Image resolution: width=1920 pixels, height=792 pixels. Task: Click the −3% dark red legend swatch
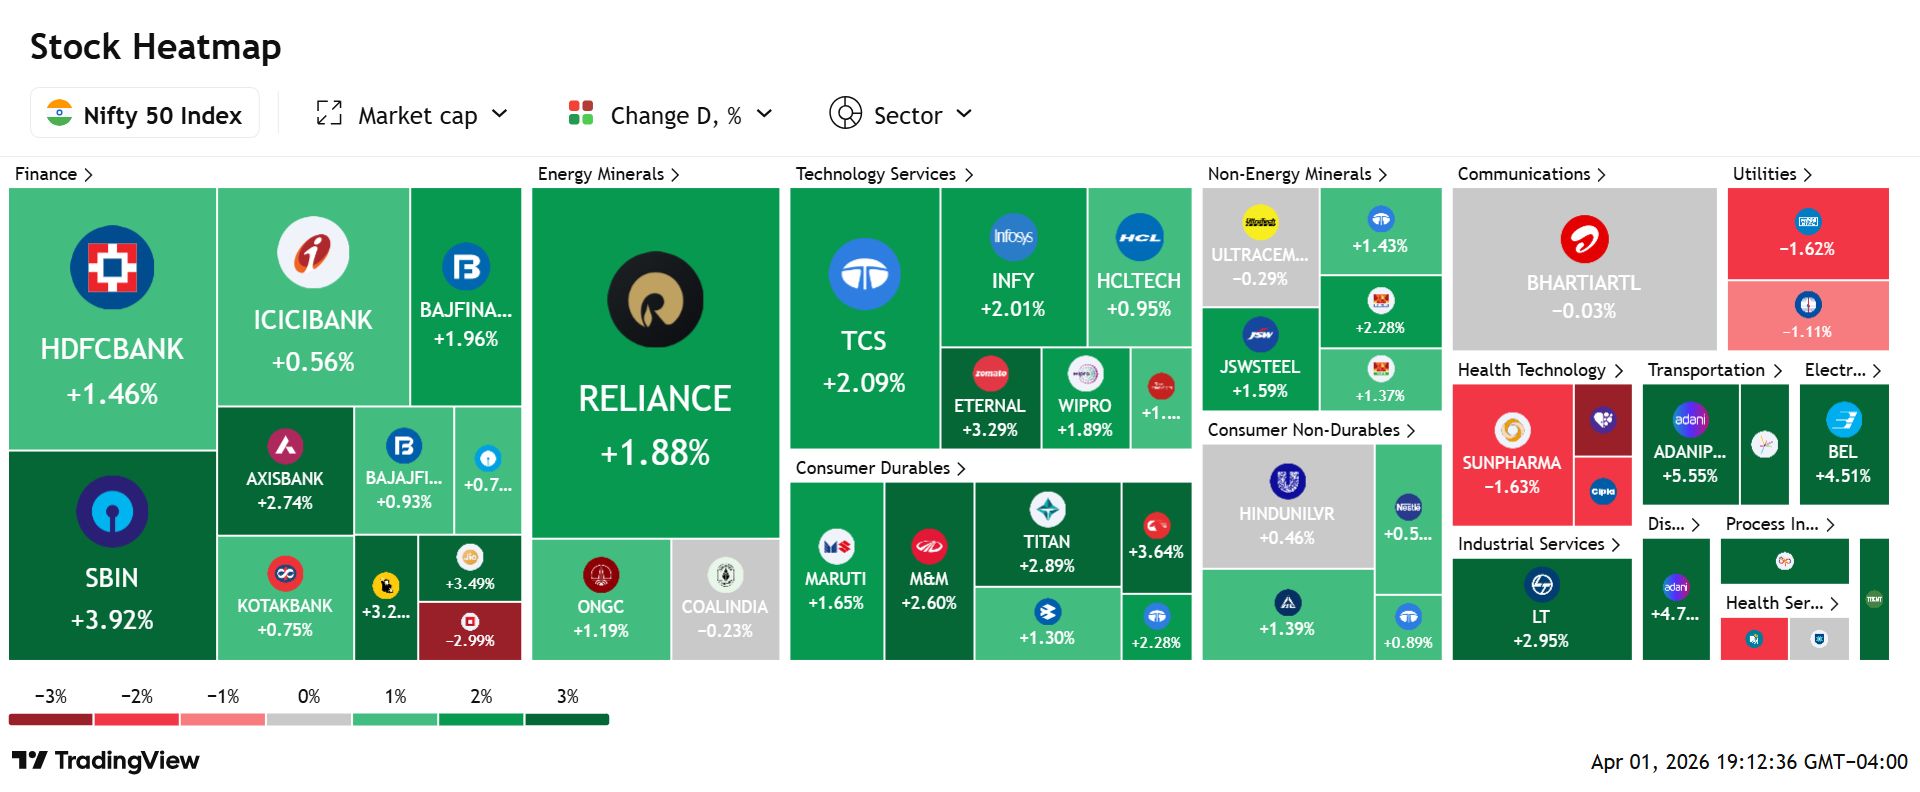[50, 719]
